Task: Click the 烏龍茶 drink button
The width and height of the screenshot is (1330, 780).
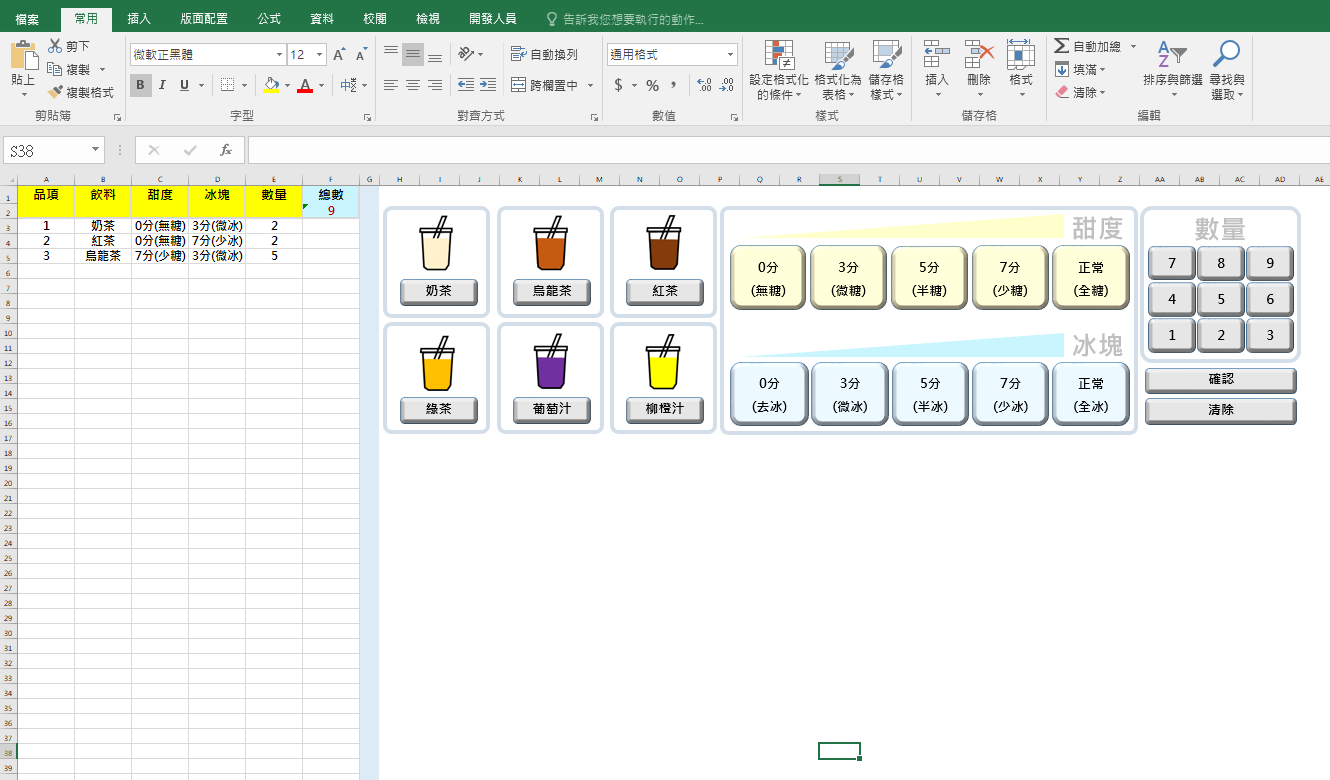Action: click(551, 292)
